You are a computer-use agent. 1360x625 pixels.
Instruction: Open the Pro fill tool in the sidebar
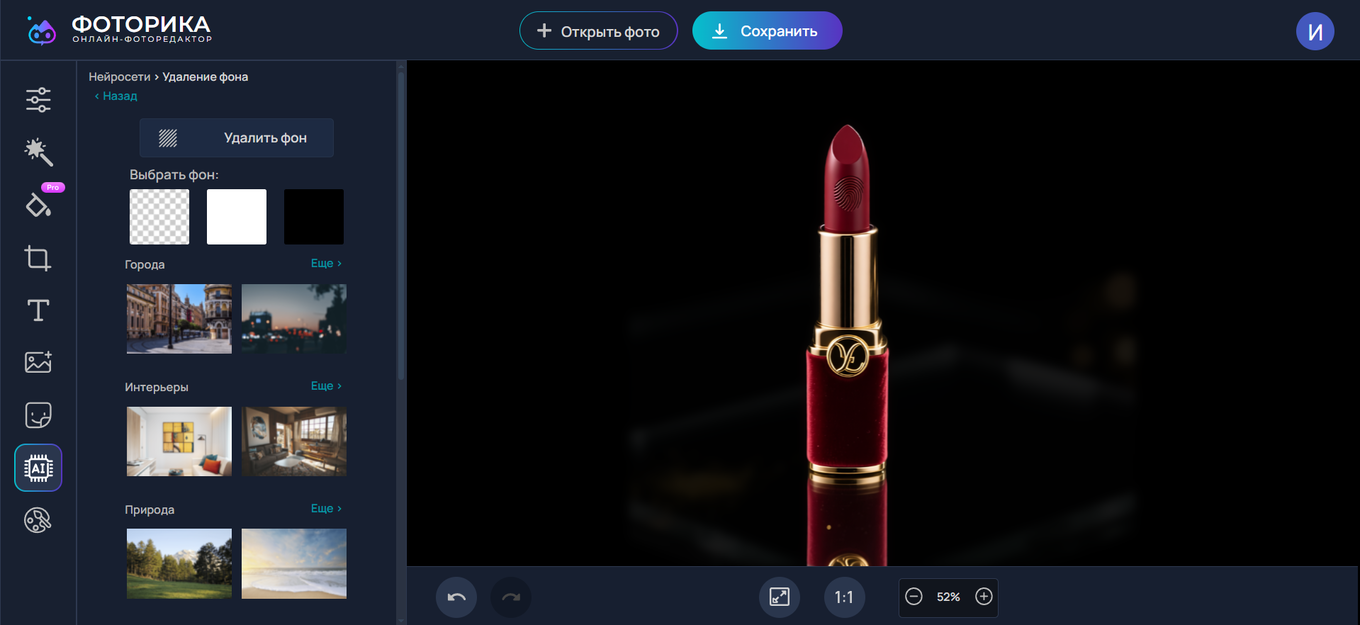[37, 205]
